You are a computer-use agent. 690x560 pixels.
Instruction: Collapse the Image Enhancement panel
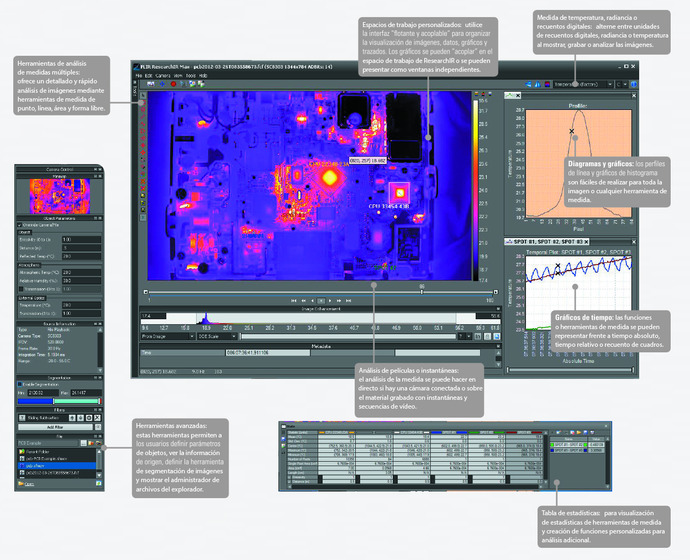point(498,309)
